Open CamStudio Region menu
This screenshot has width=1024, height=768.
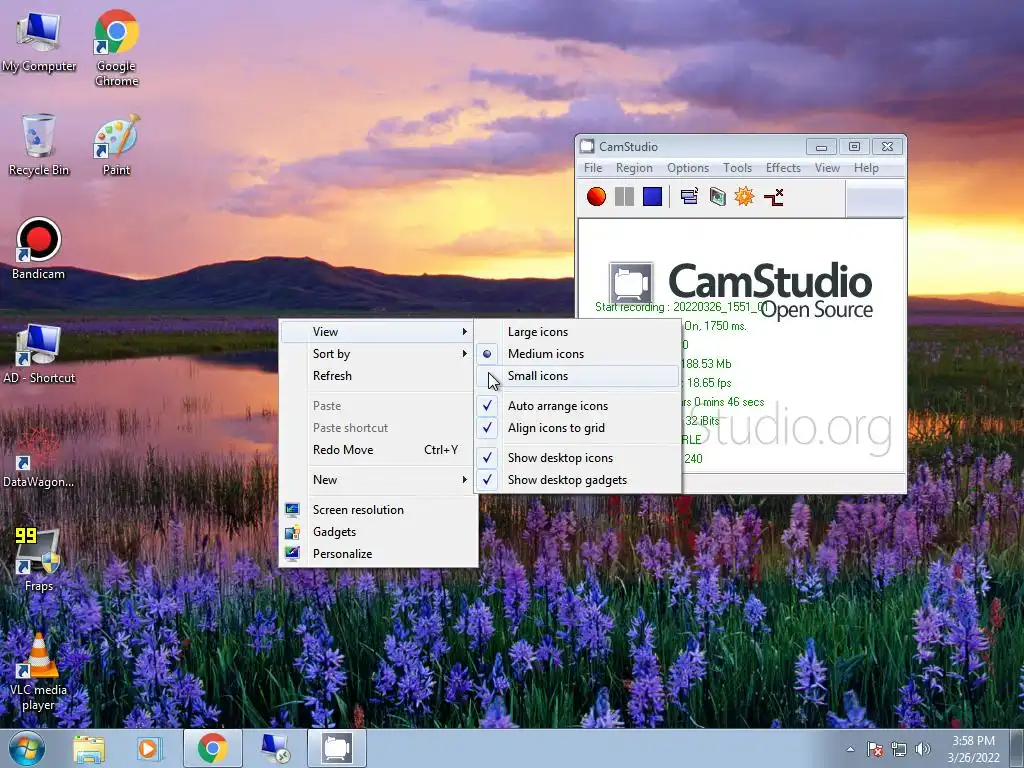pyautogui.click(x=634, y=168)
